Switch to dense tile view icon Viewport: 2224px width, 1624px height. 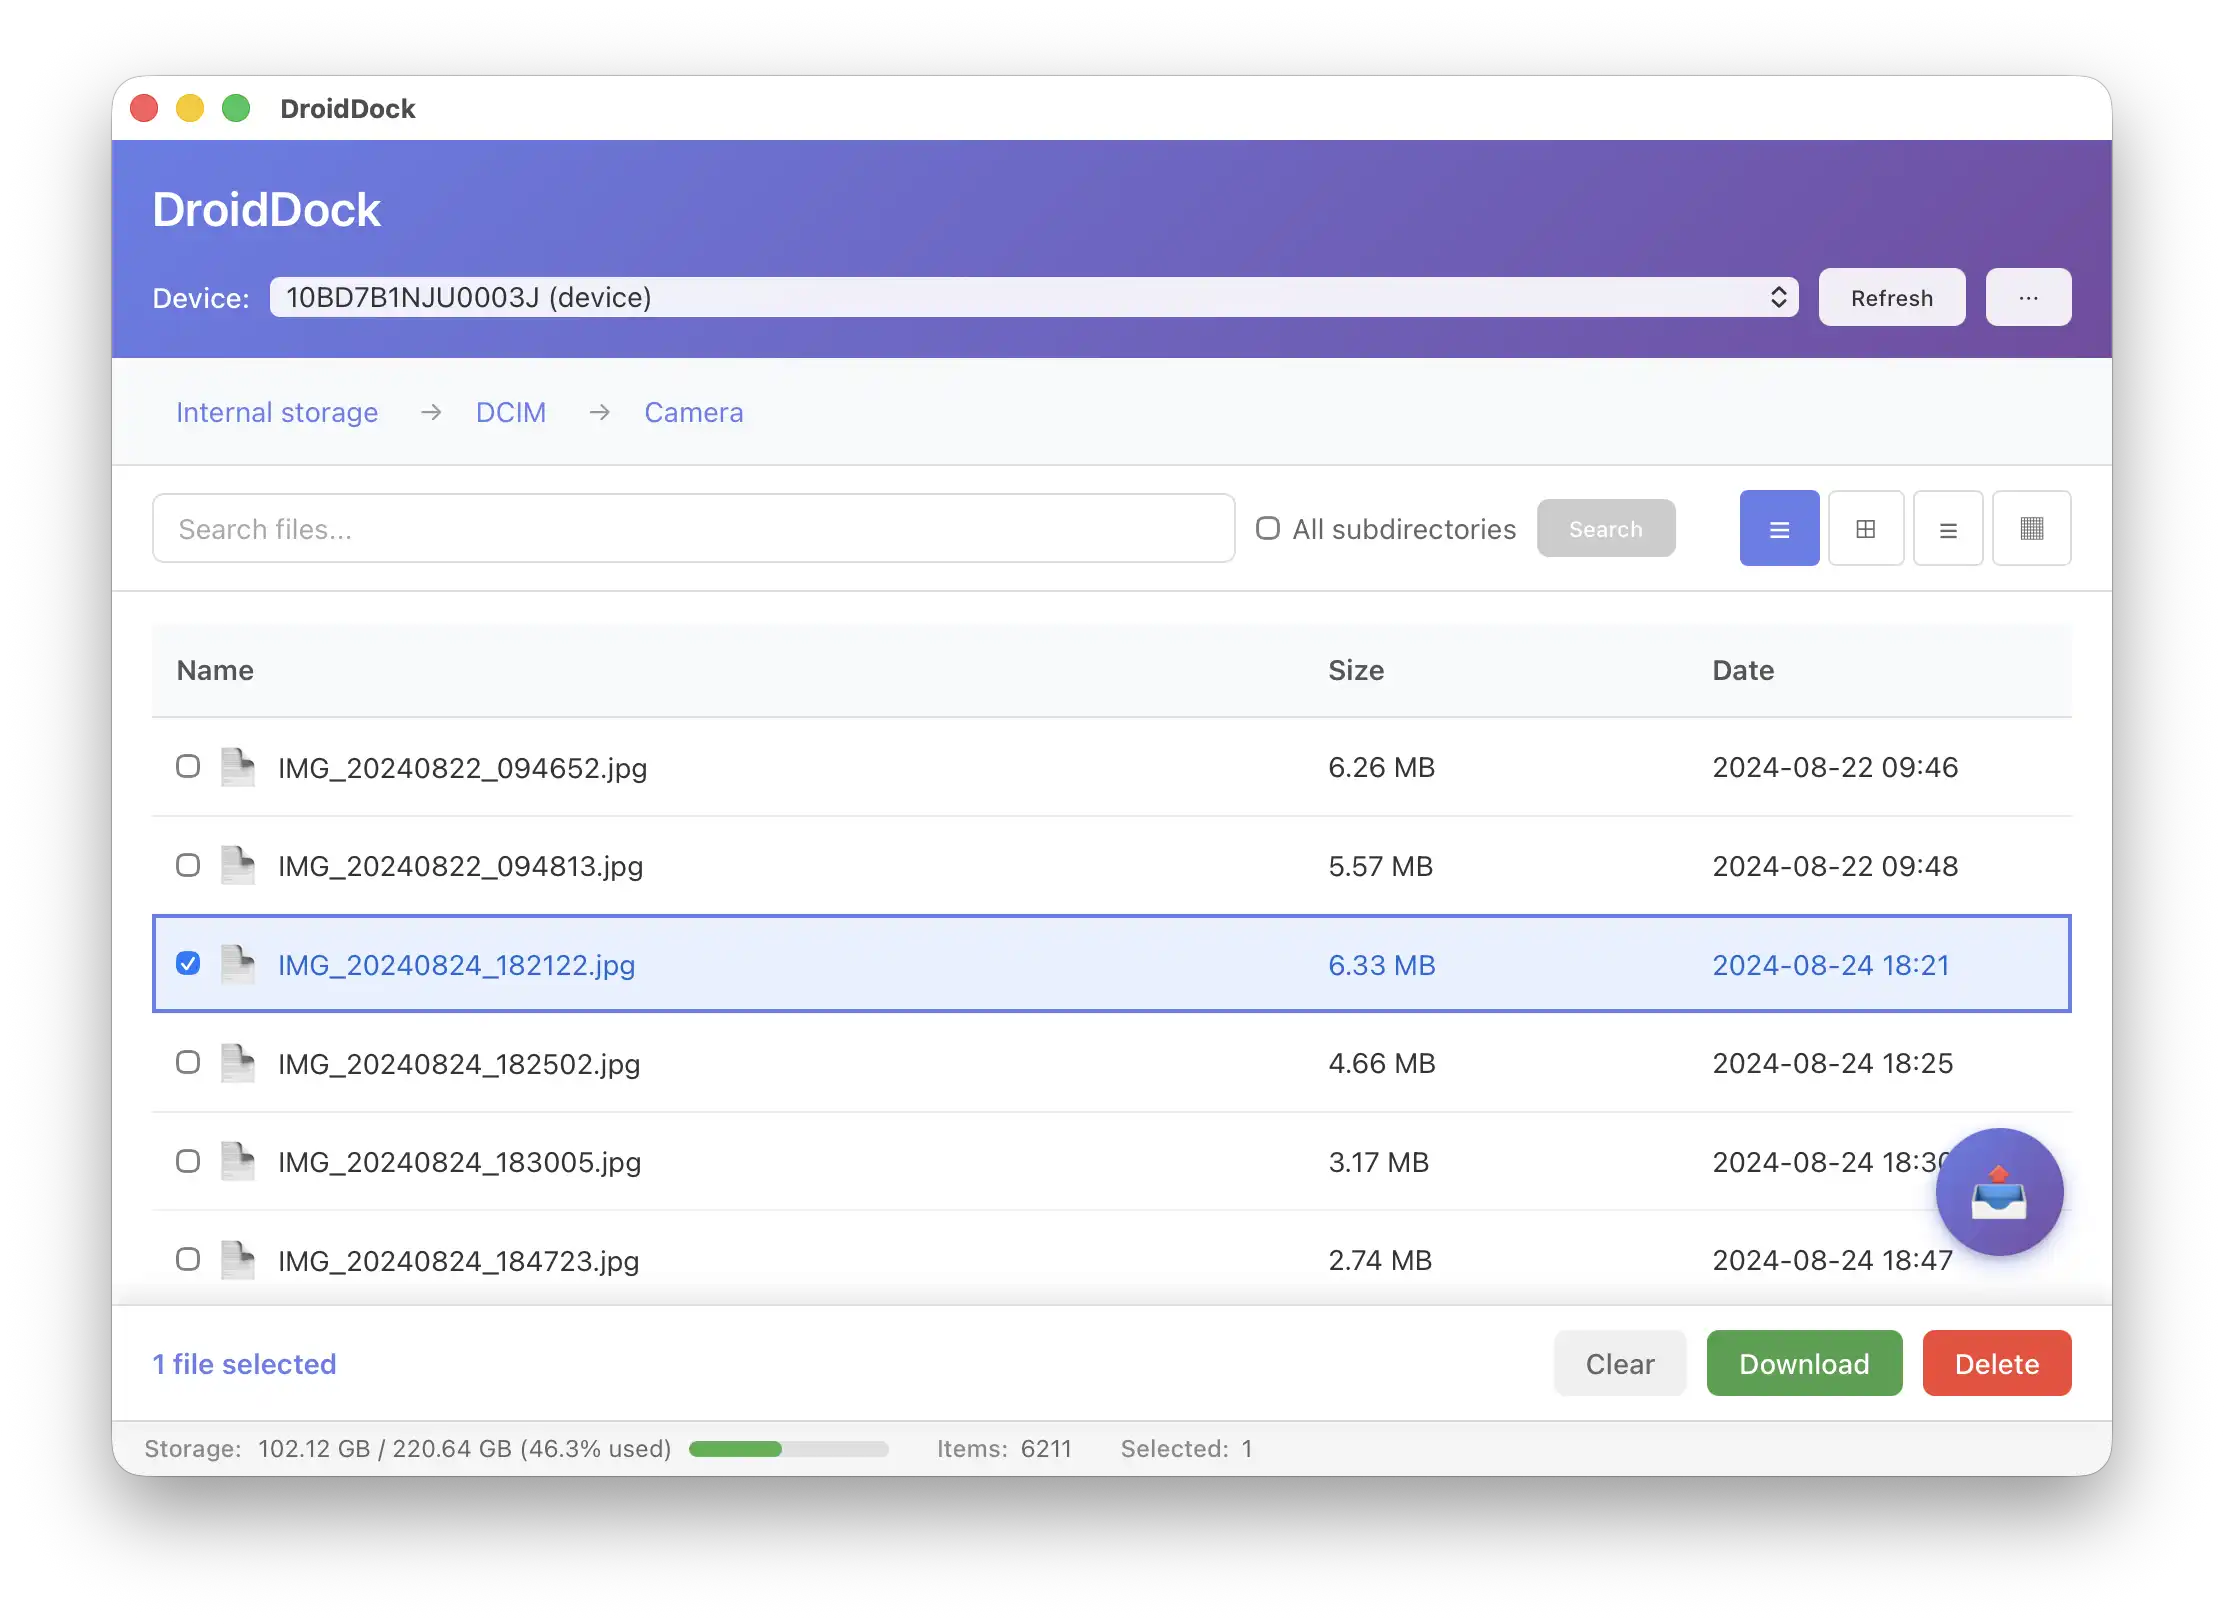click(x=2031, y=529)
